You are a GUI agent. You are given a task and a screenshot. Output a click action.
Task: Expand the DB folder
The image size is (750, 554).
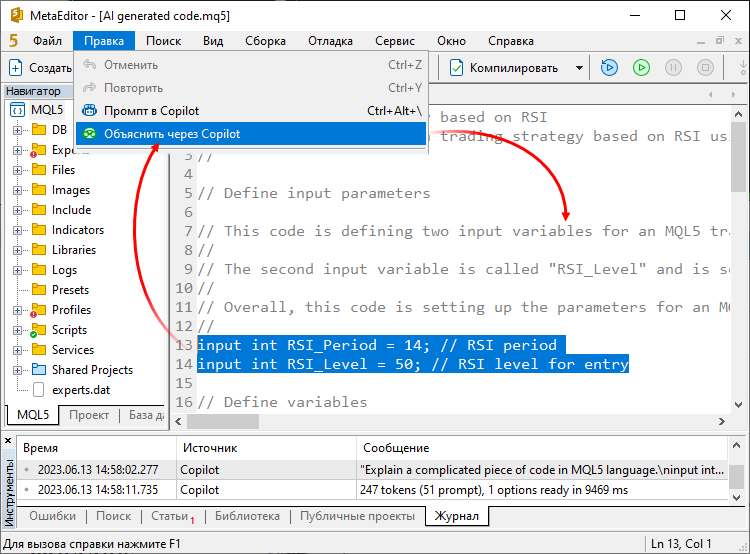(17, 130)
